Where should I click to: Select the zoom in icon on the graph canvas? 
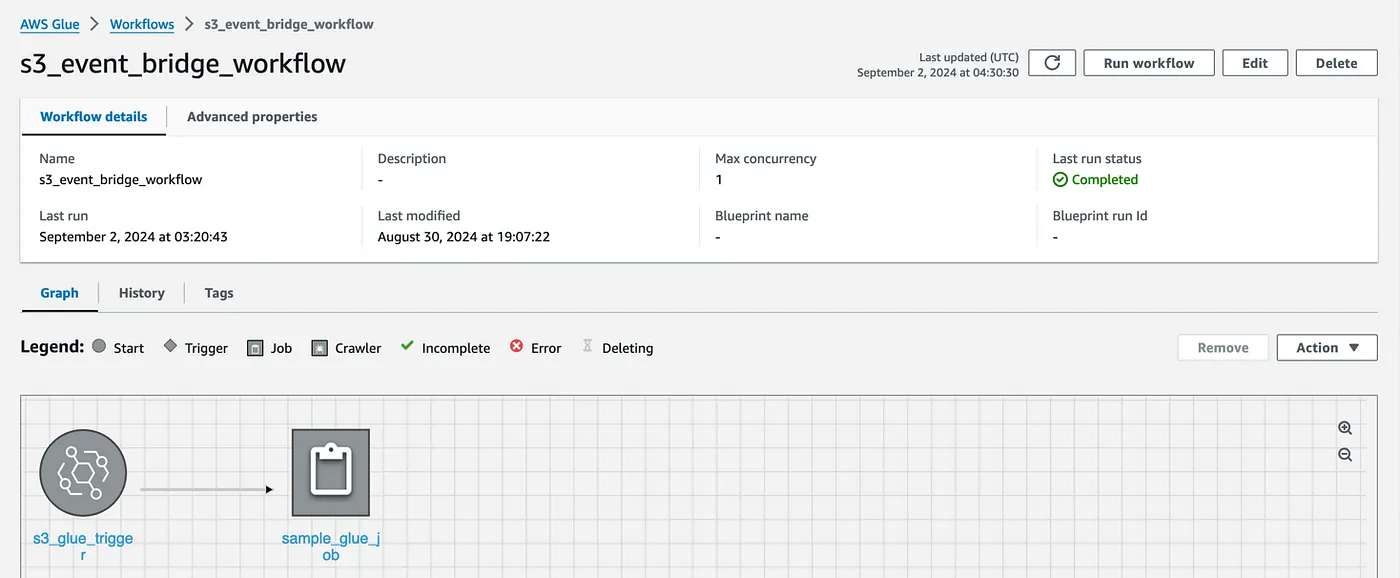[1345, 427]
